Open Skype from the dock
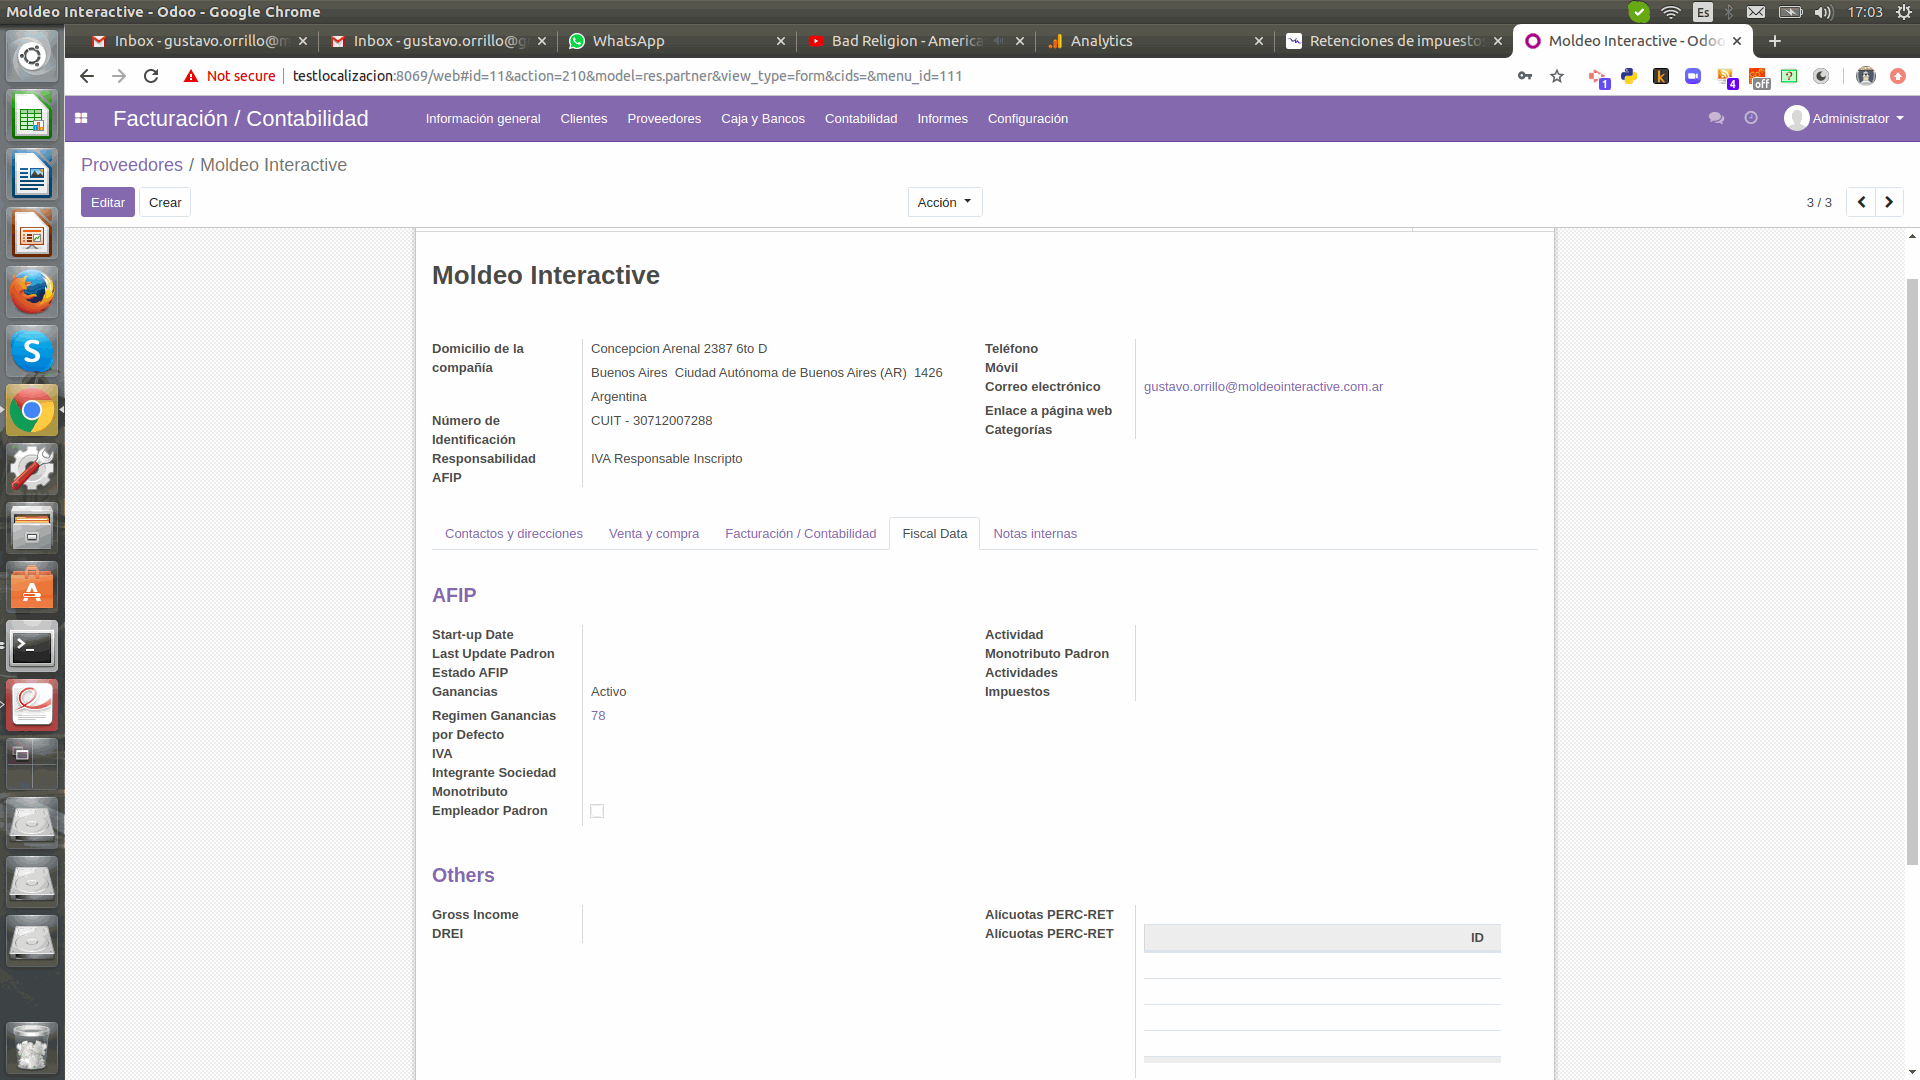Image resolution: width=1920 pixels, height=1080 pixels. click(32, 352)
